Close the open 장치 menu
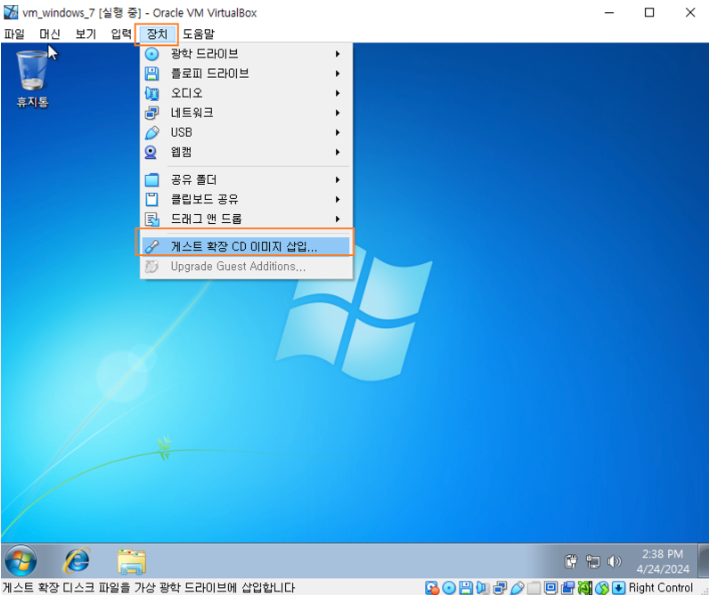 [x=157, y=34]
